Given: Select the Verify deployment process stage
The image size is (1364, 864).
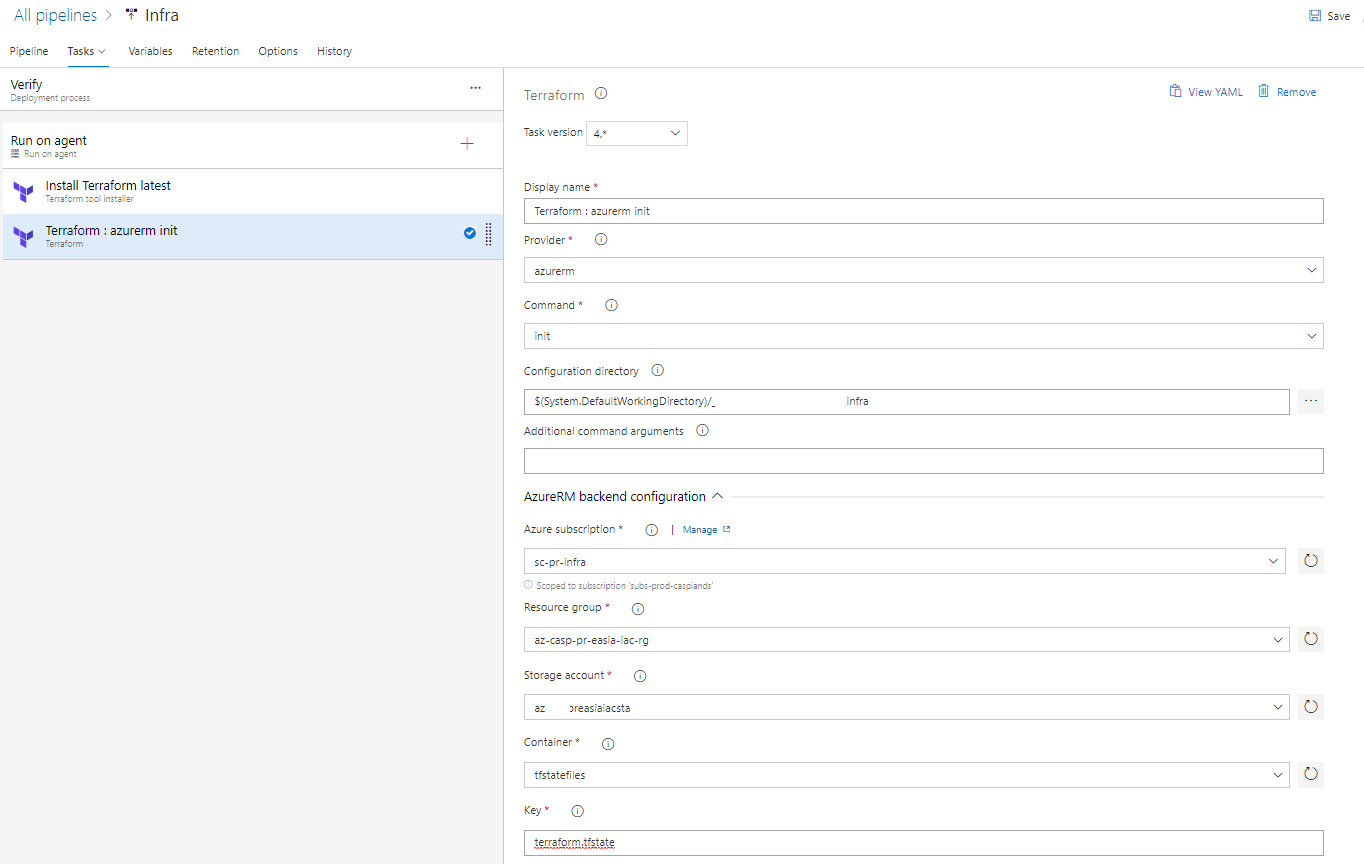Looking at the screenshot, I should (x=251, y=90).
